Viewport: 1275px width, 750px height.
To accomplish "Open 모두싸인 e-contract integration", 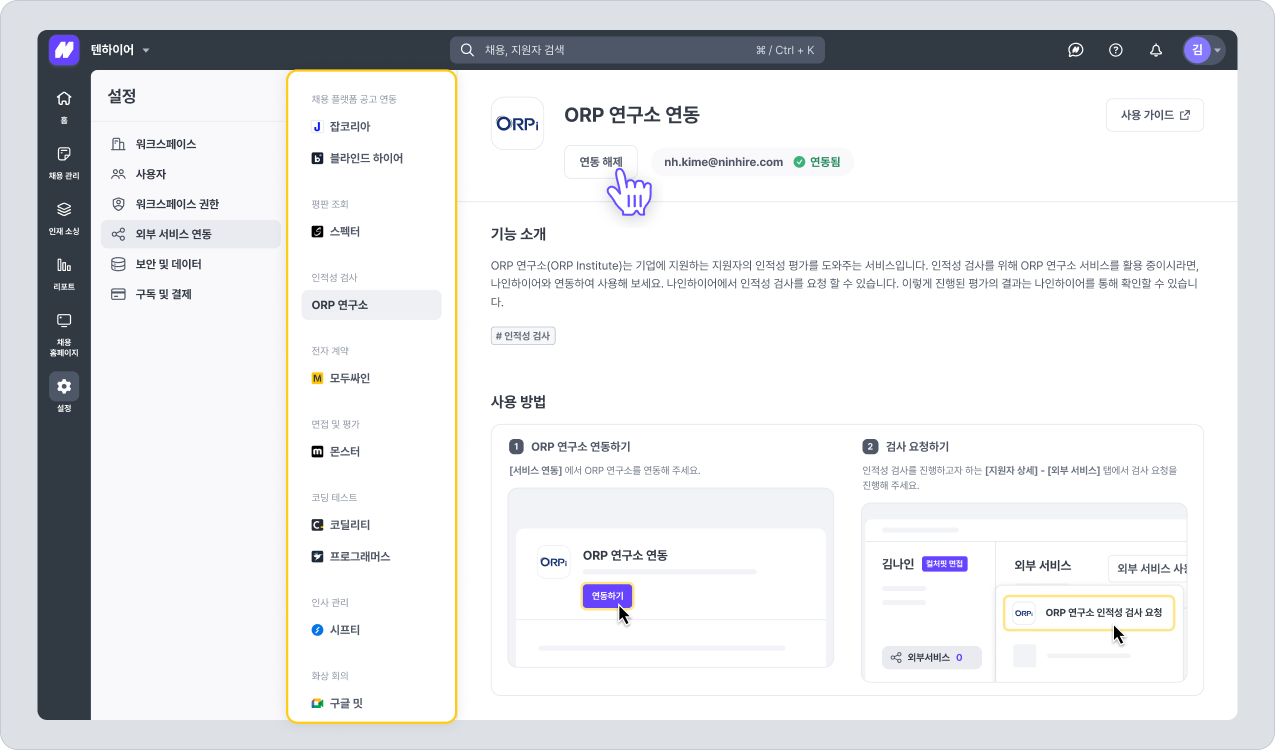I will coord(371,378).
